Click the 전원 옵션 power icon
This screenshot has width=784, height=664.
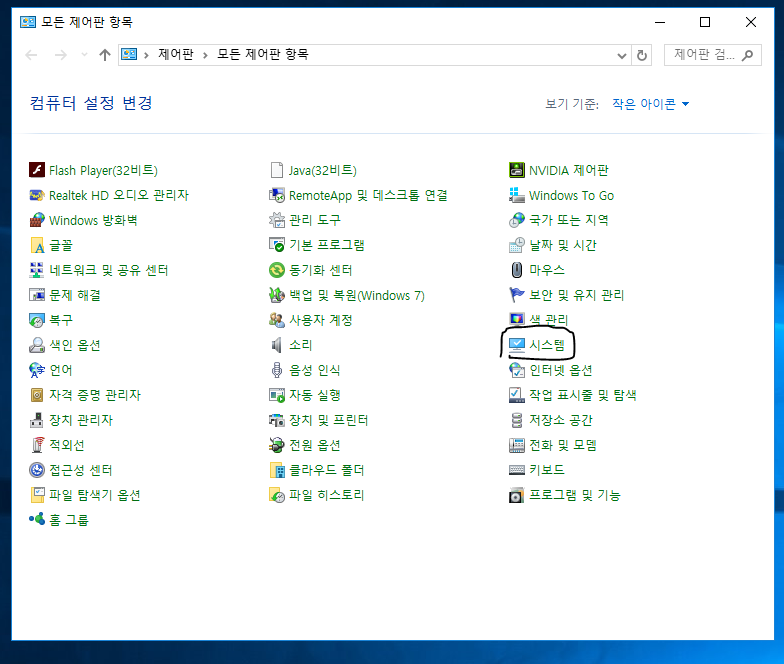coord(276,445)
